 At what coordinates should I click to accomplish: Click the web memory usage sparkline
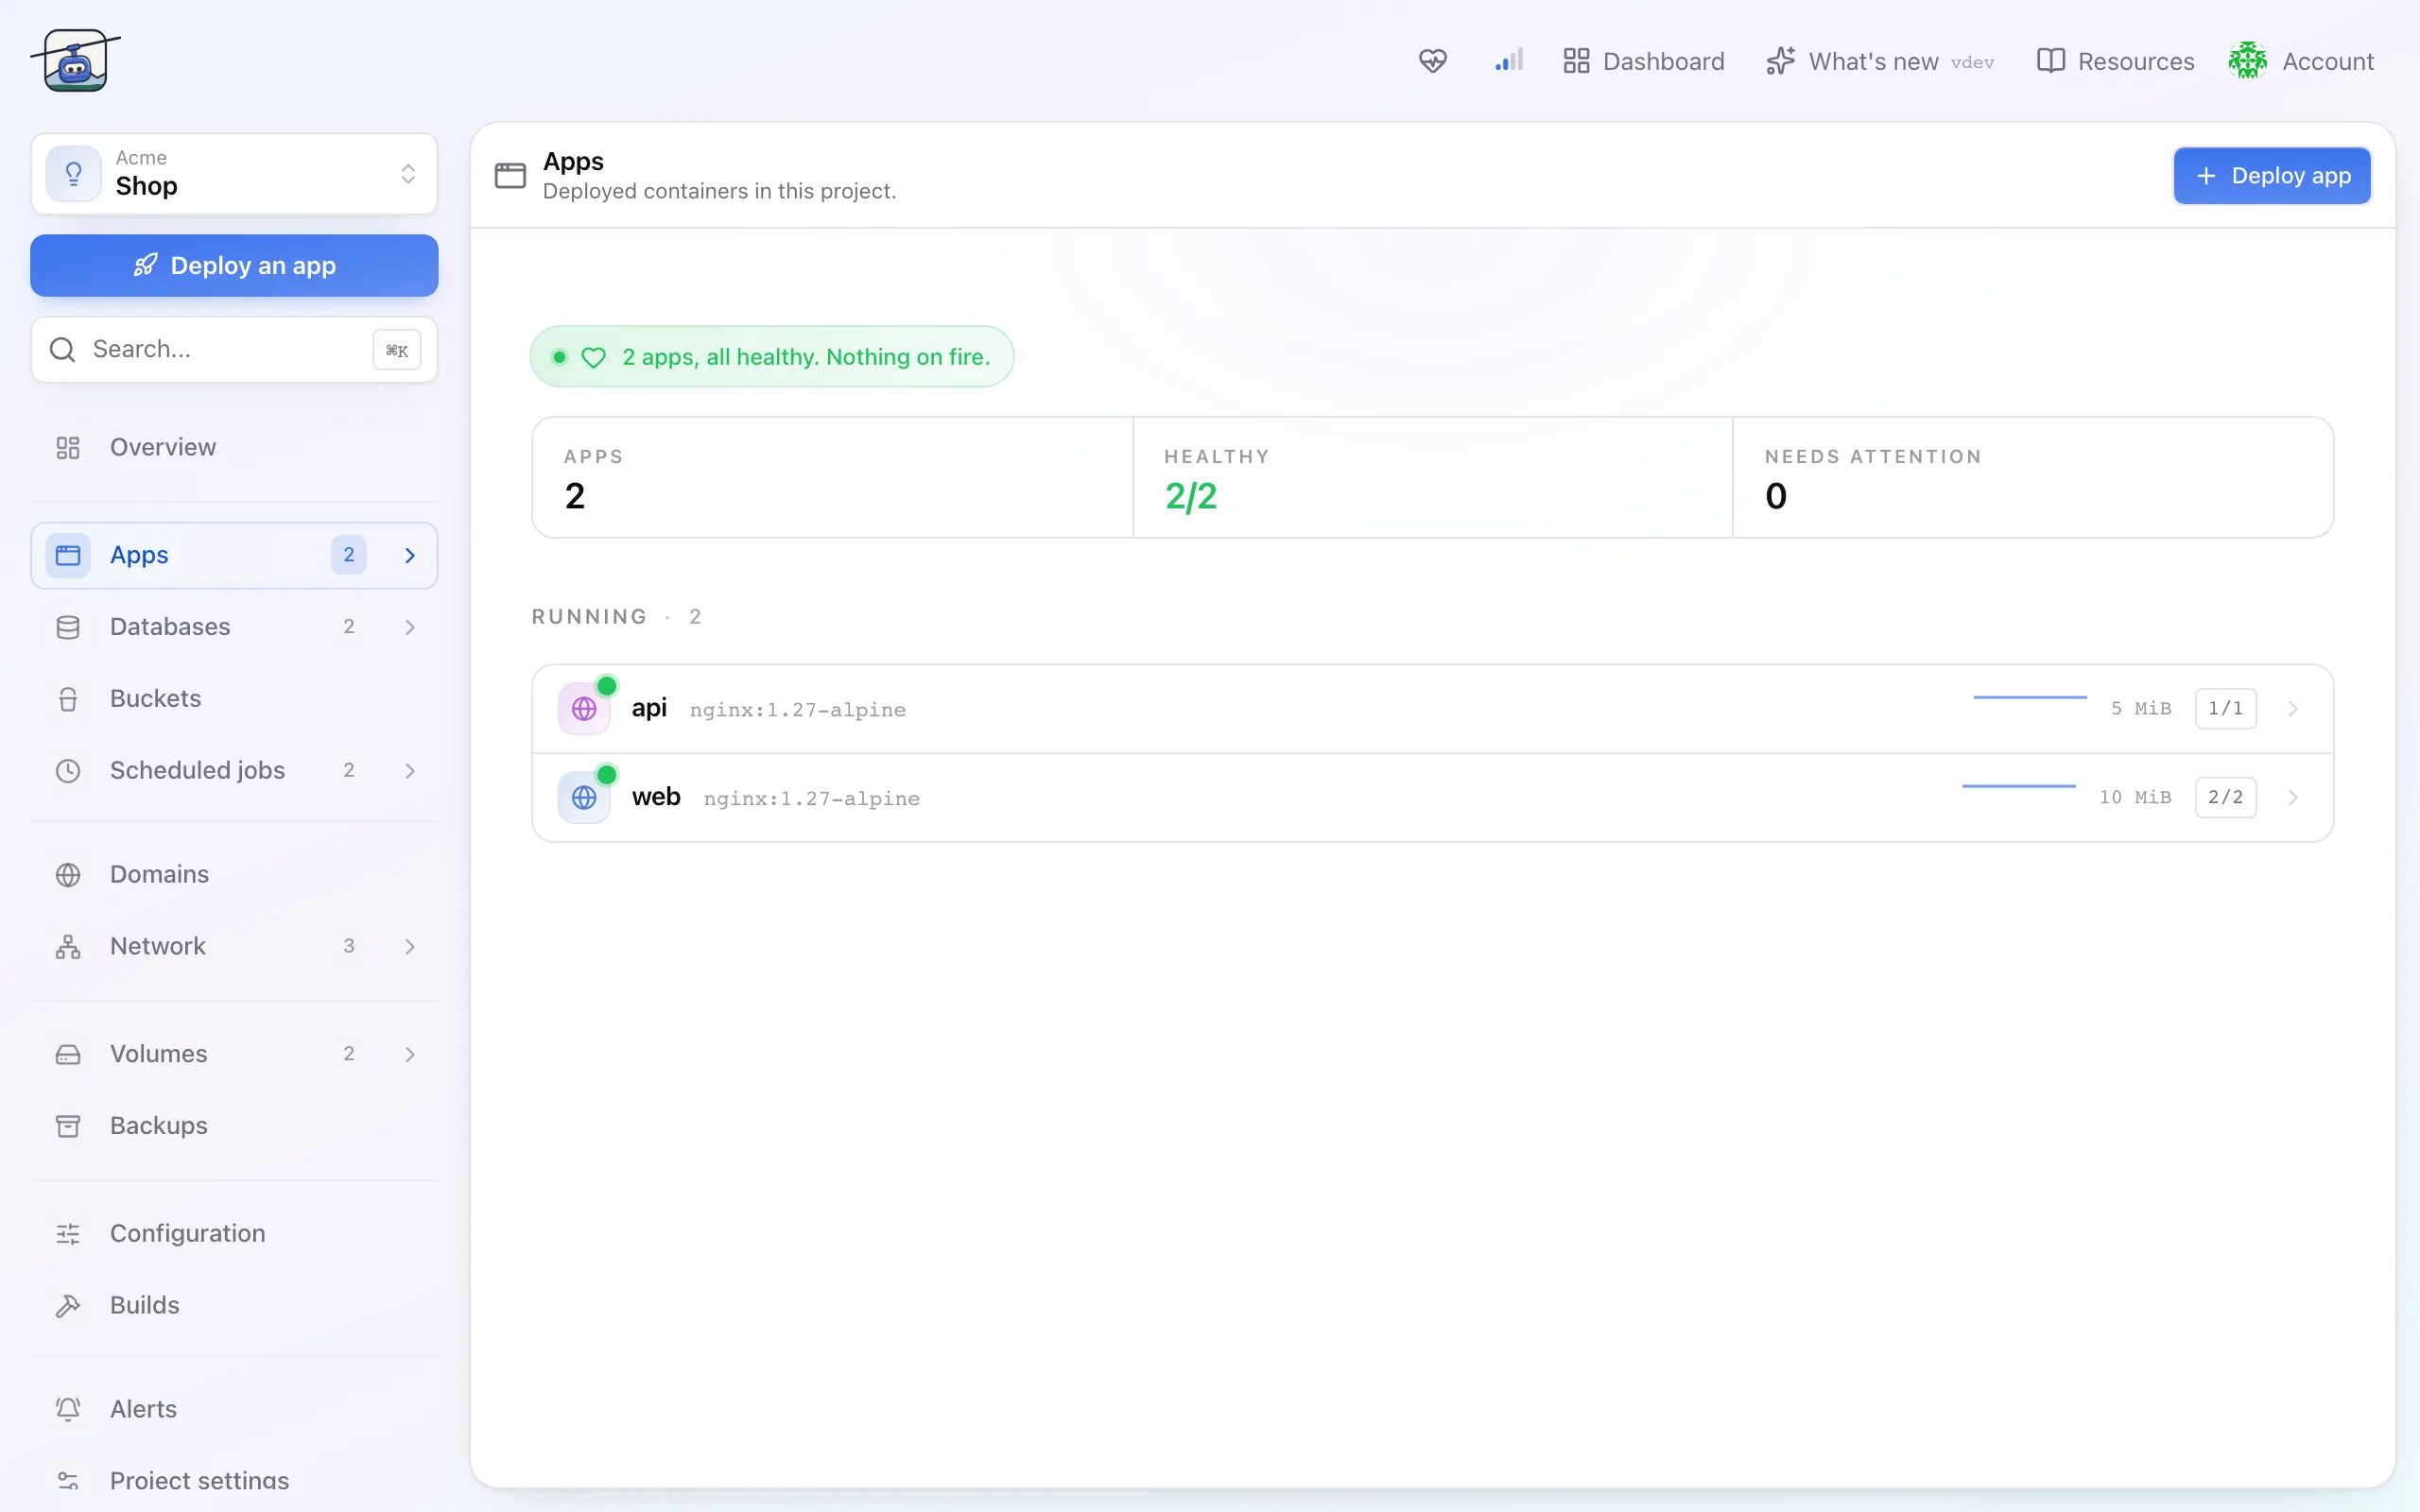(x=2018, y=787)
